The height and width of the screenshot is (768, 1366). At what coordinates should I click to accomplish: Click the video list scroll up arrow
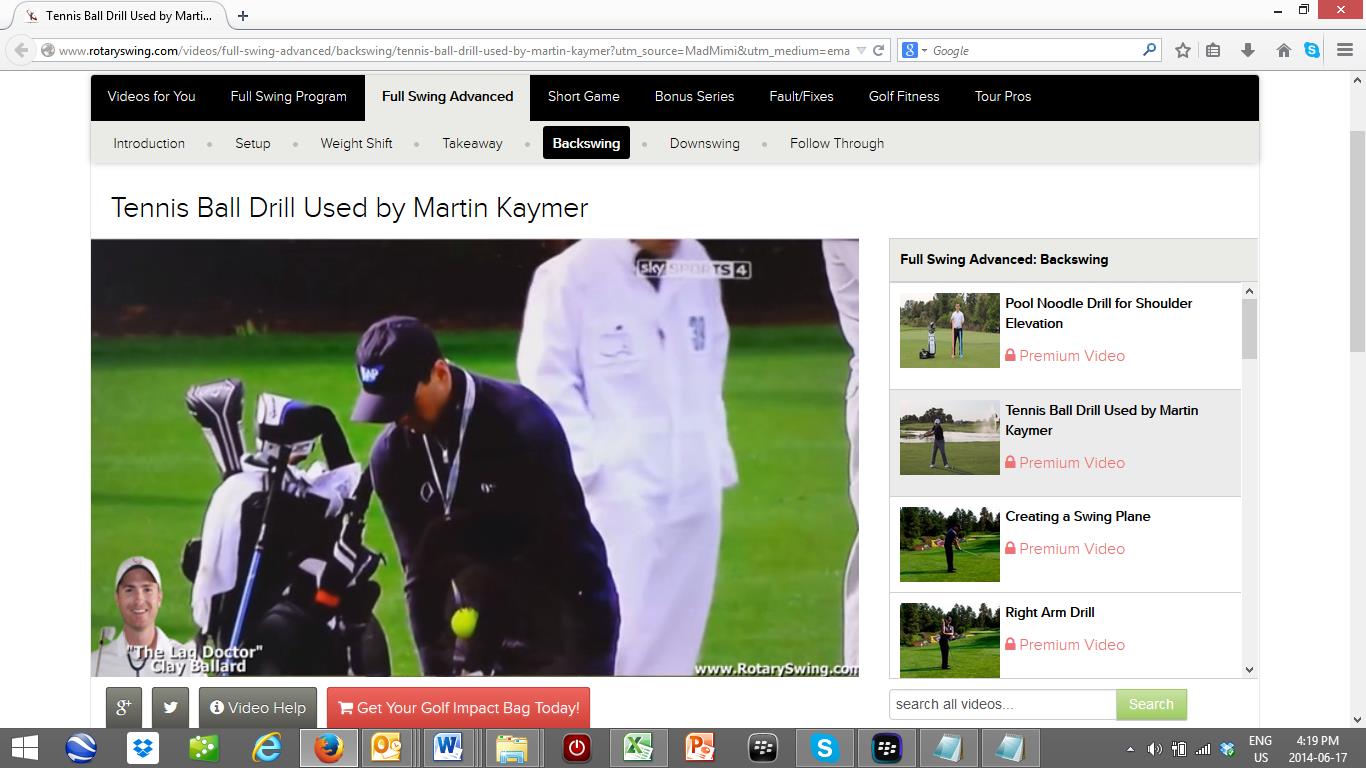(x=1249, y=291)
